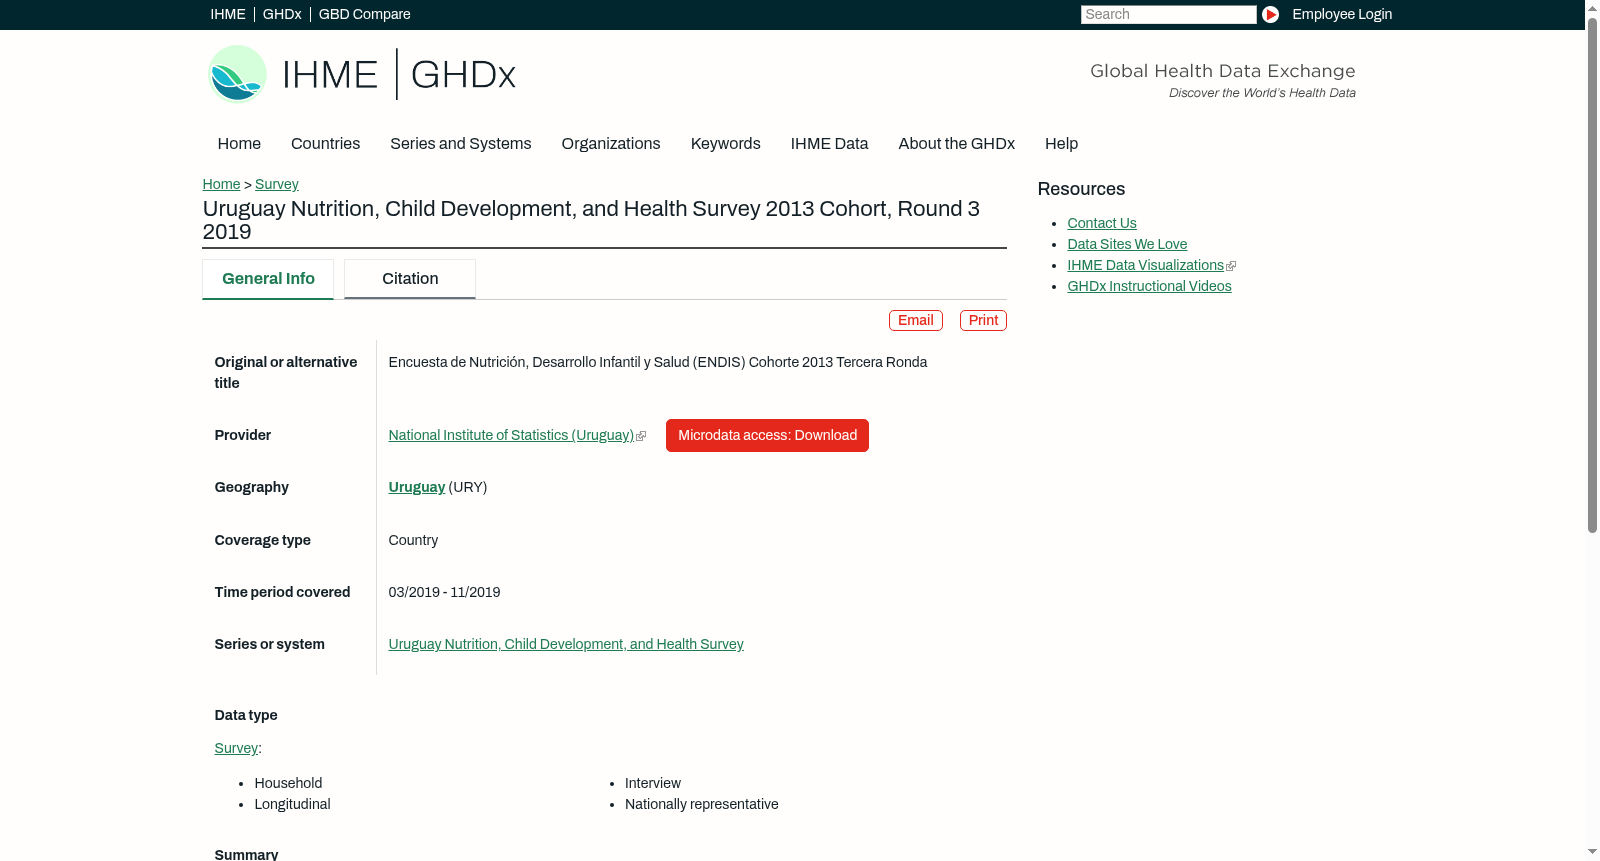Open the Uruguay geography link
1600x861 pixels.
[x=417, y=487]
